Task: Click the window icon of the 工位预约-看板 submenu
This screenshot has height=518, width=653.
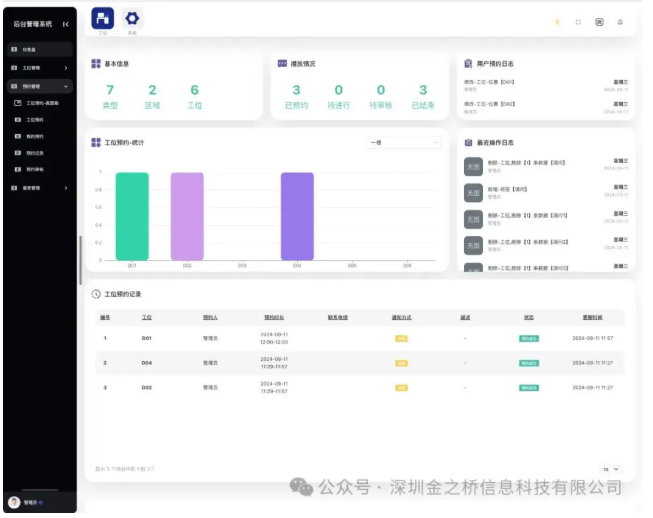Action: click(x=17, y=103)
